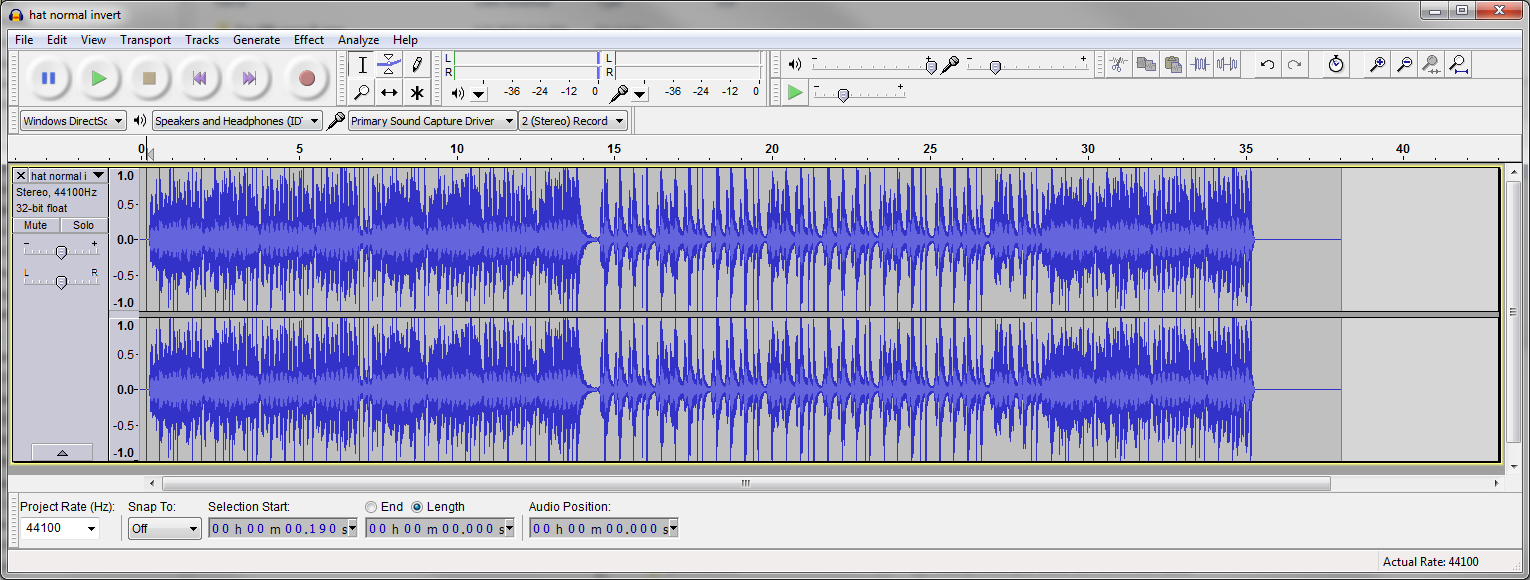
Task: Click the Pause transport button
Action: (48, 78)
